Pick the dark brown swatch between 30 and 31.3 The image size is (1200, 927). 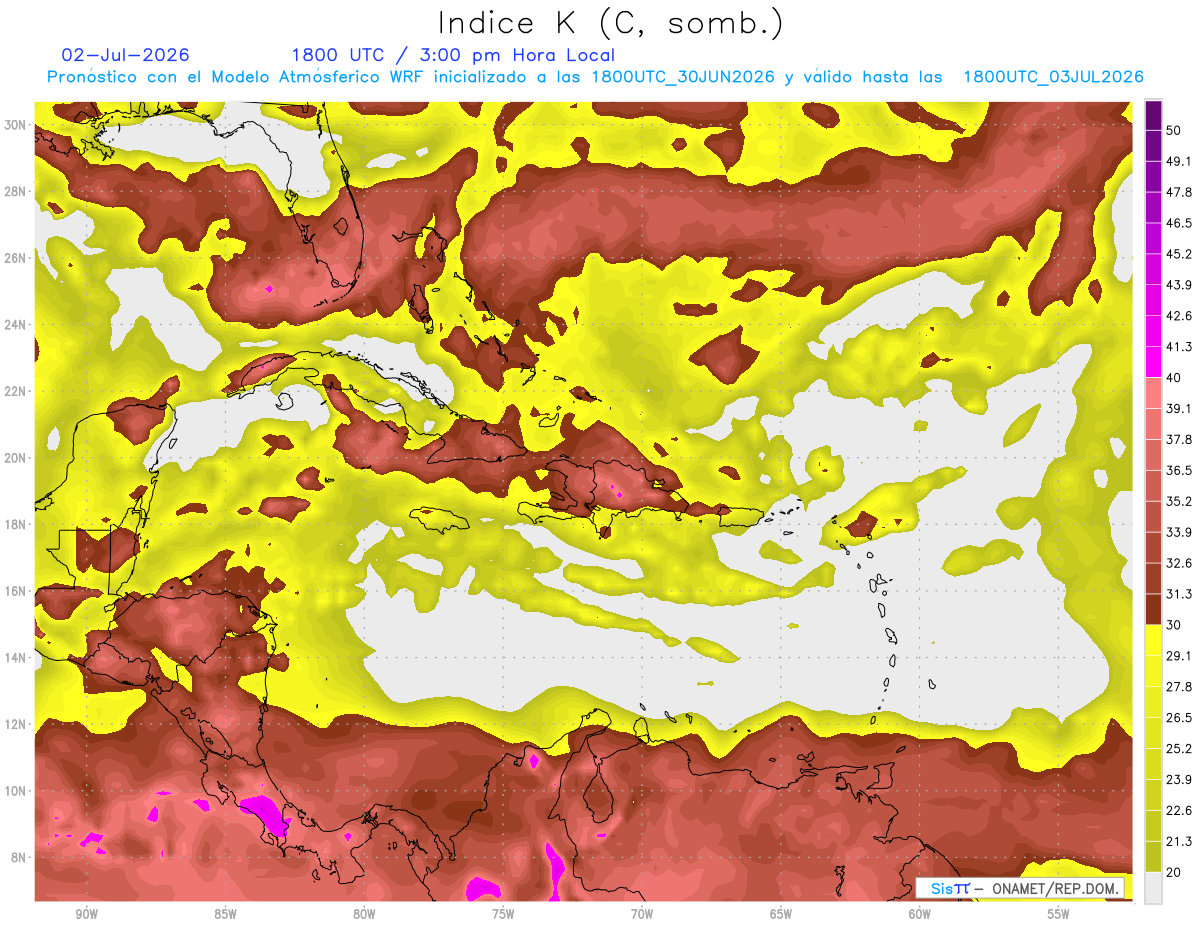[1153, 610]
